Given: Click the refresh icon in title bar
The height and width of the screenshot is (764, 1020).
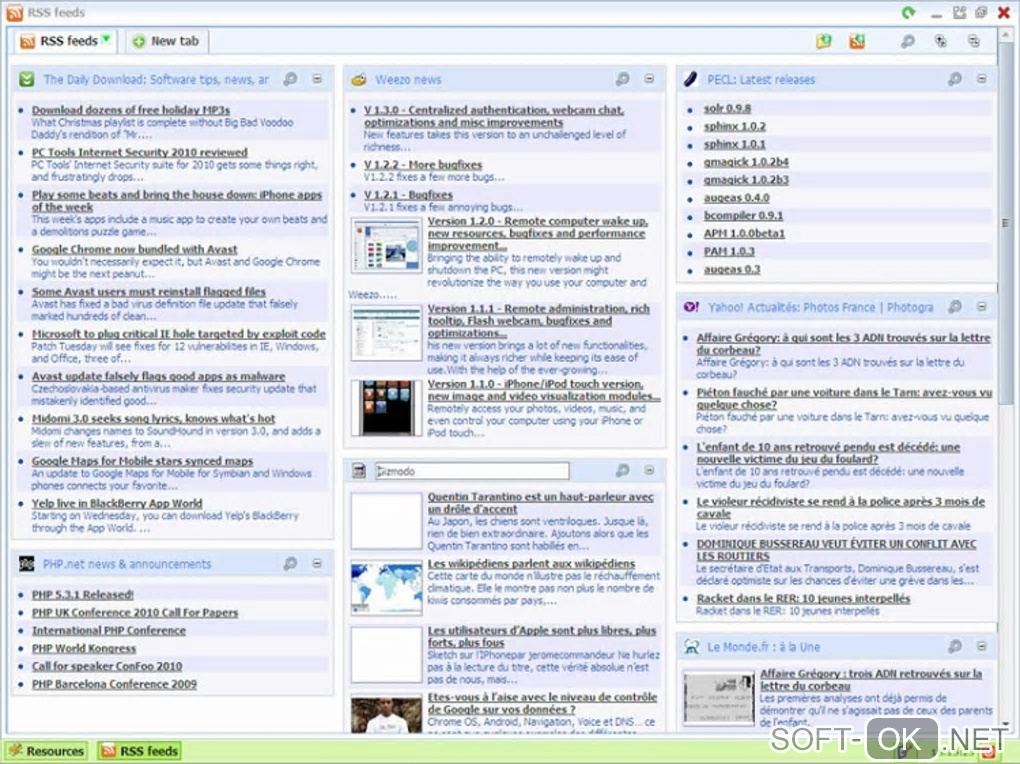Looking at the screenshot, I should [x=909, y=12].
